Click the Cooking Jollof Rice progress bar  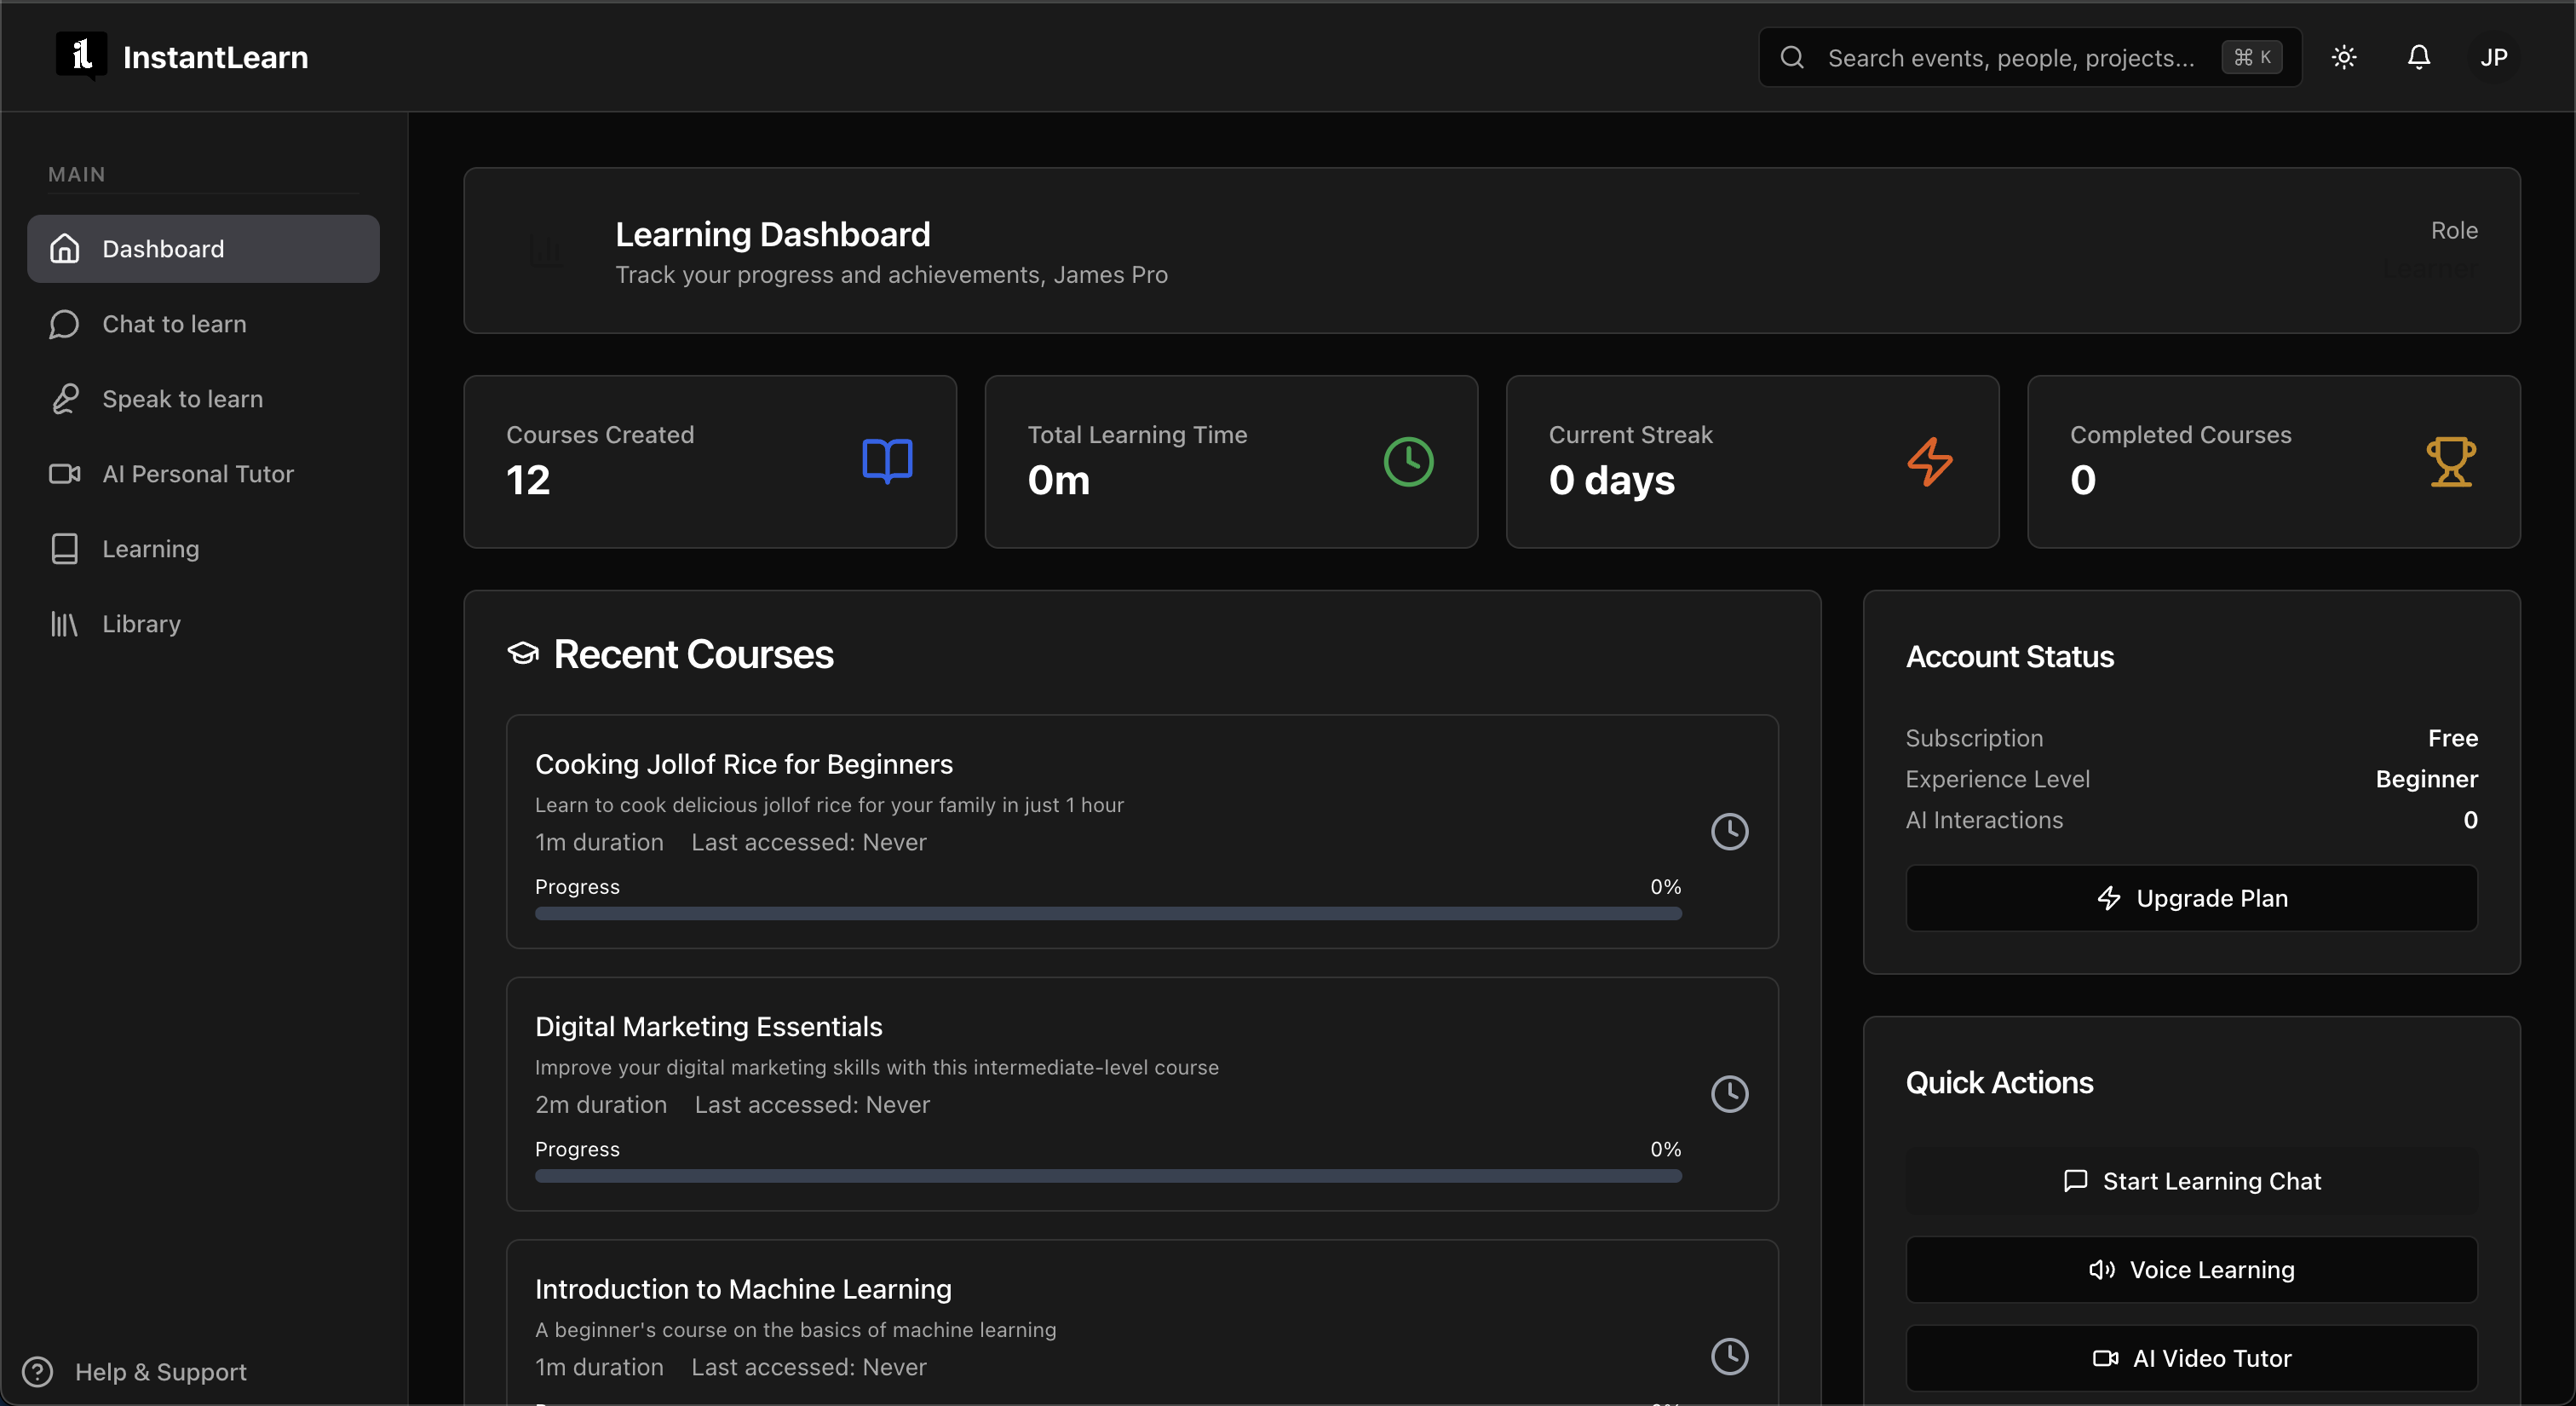(x=1108, y=913)
